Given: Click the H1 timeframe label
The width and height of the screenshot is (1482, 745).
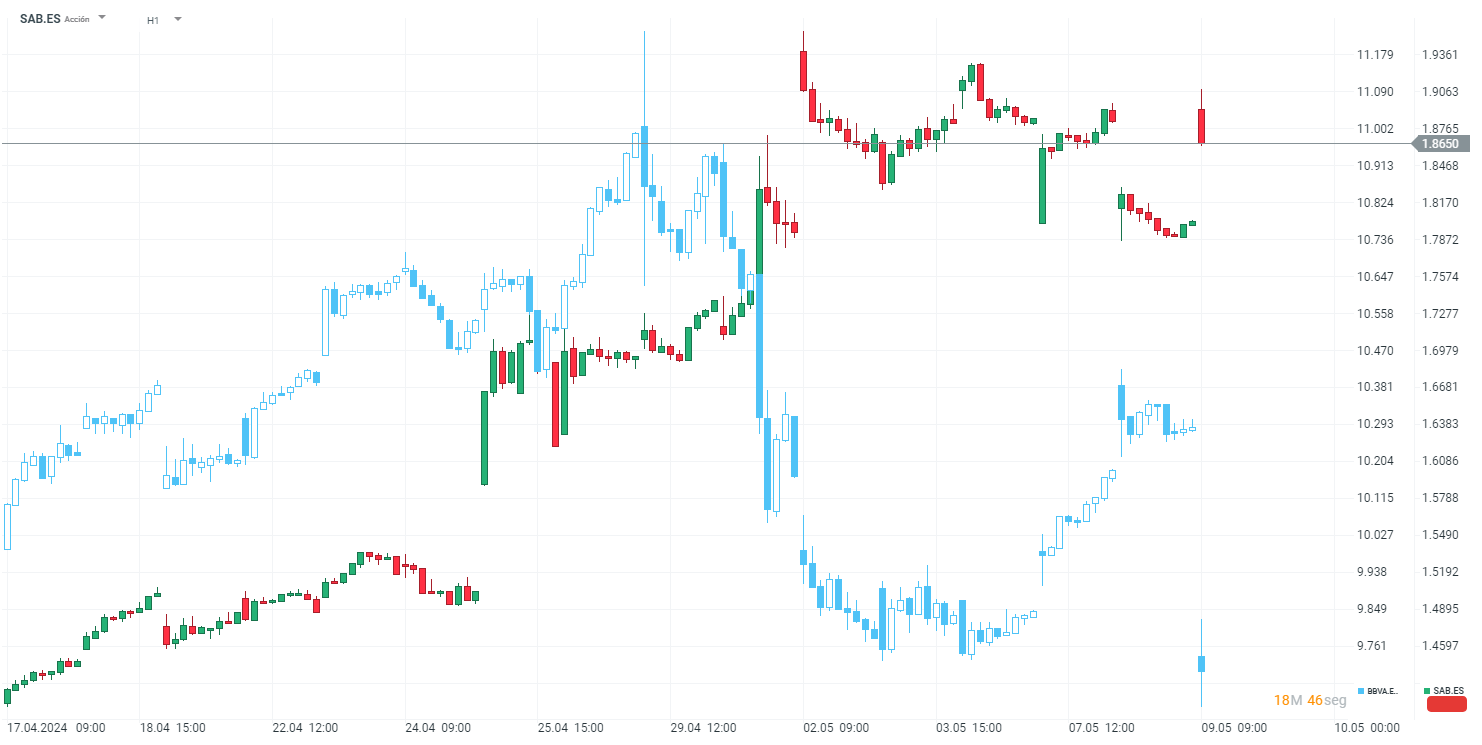Looking at the screenshot, I should [x=153, y=20].
